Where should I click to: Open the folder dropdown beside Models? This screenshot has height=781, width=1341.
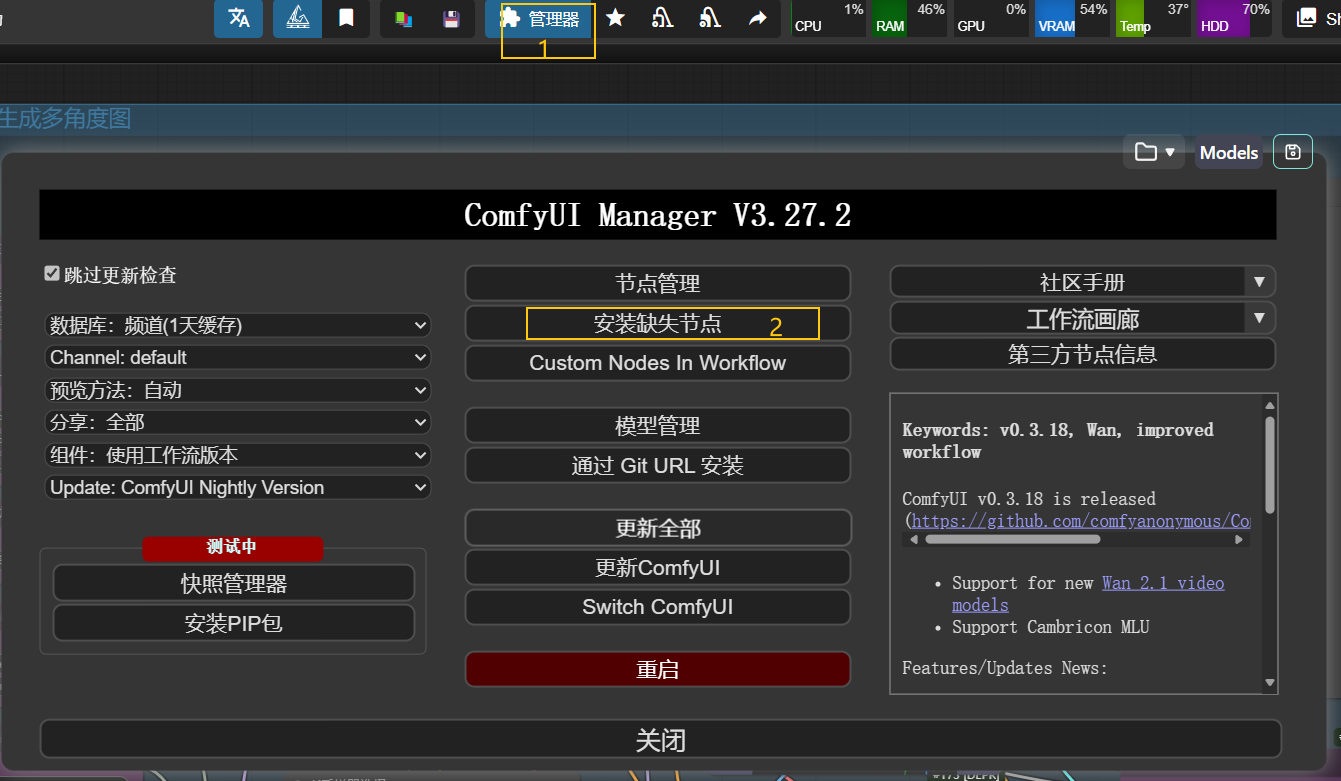point(1154,152)
